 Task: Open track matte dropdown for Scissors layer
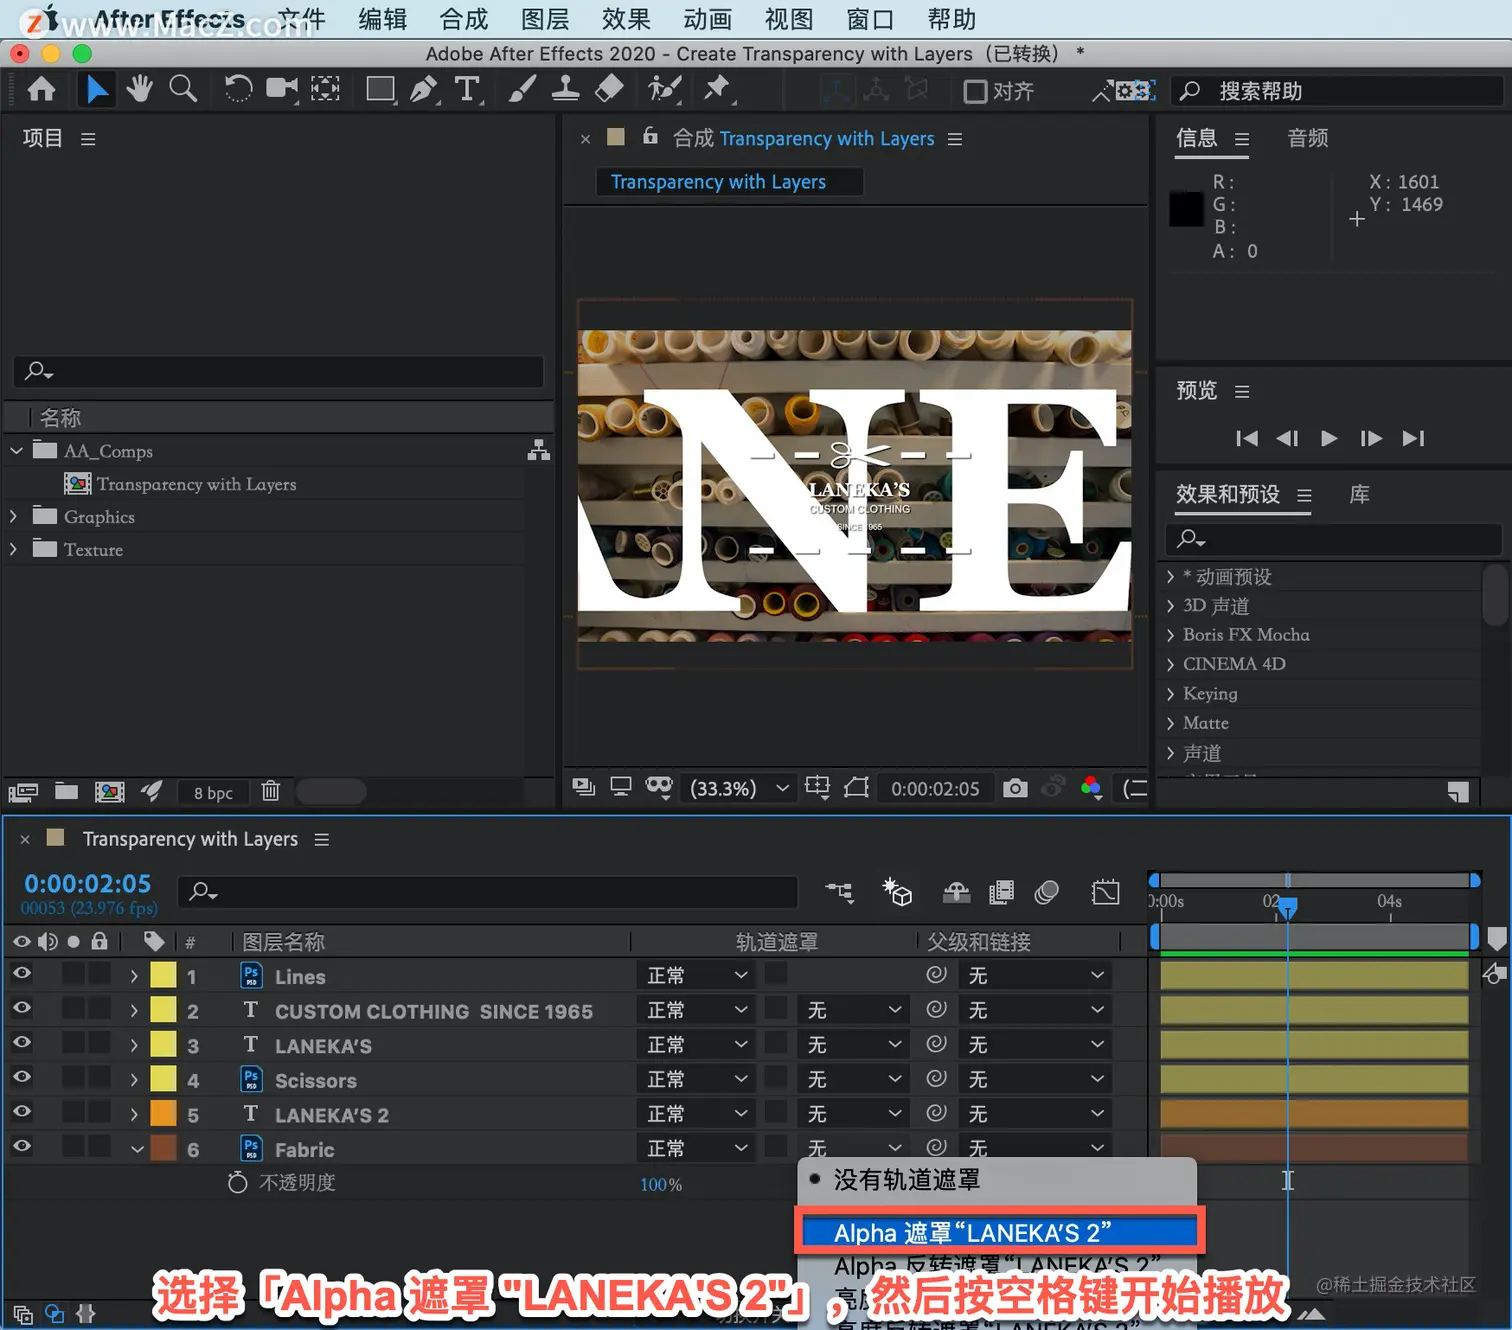tap(853, 1080)
